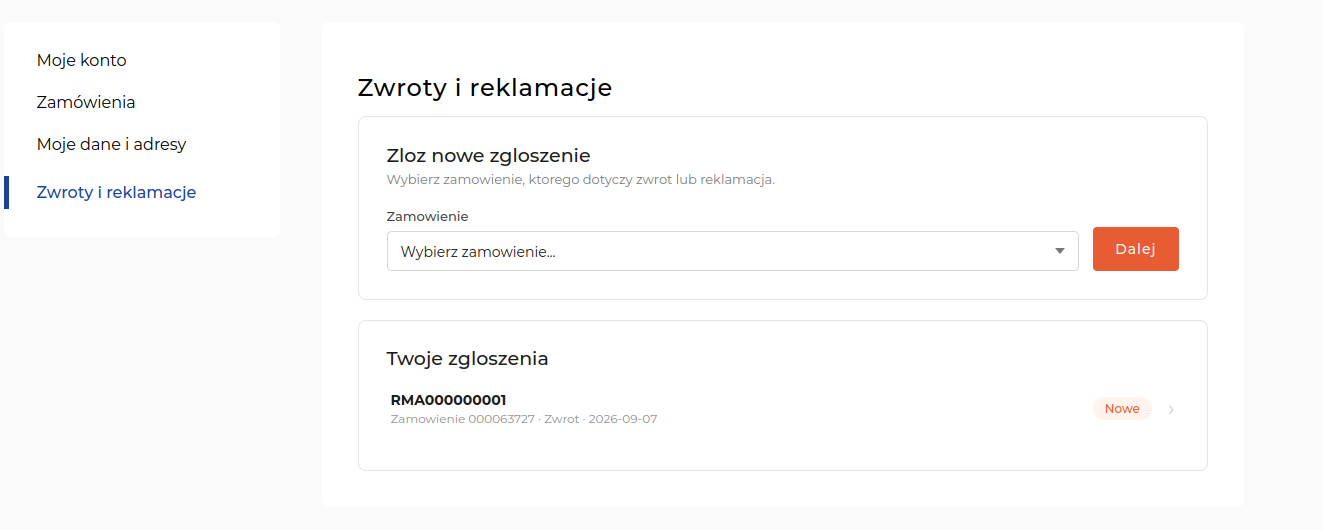
Task: Open the RMA000000001 chevron arrow
Action: (x=1171, y=409)
